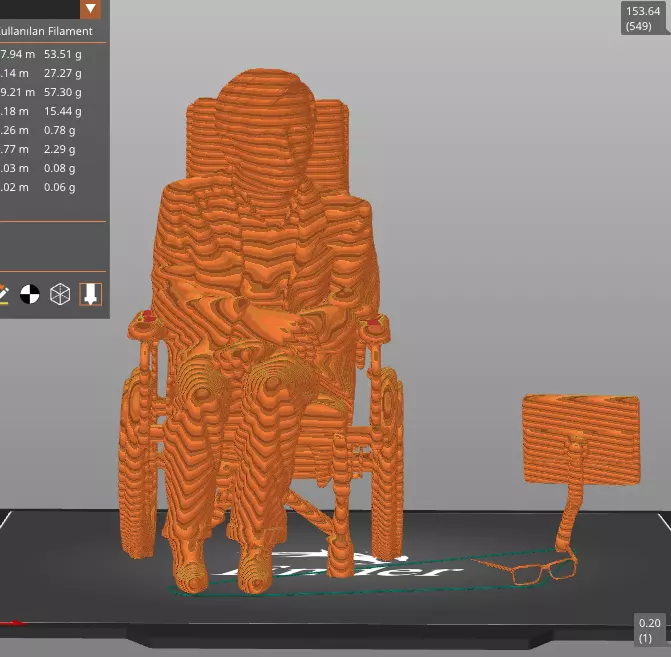Click the 'Kullanılan Filament' column header
The height and width of the screenshot is (657, 671).
(46, 31)
